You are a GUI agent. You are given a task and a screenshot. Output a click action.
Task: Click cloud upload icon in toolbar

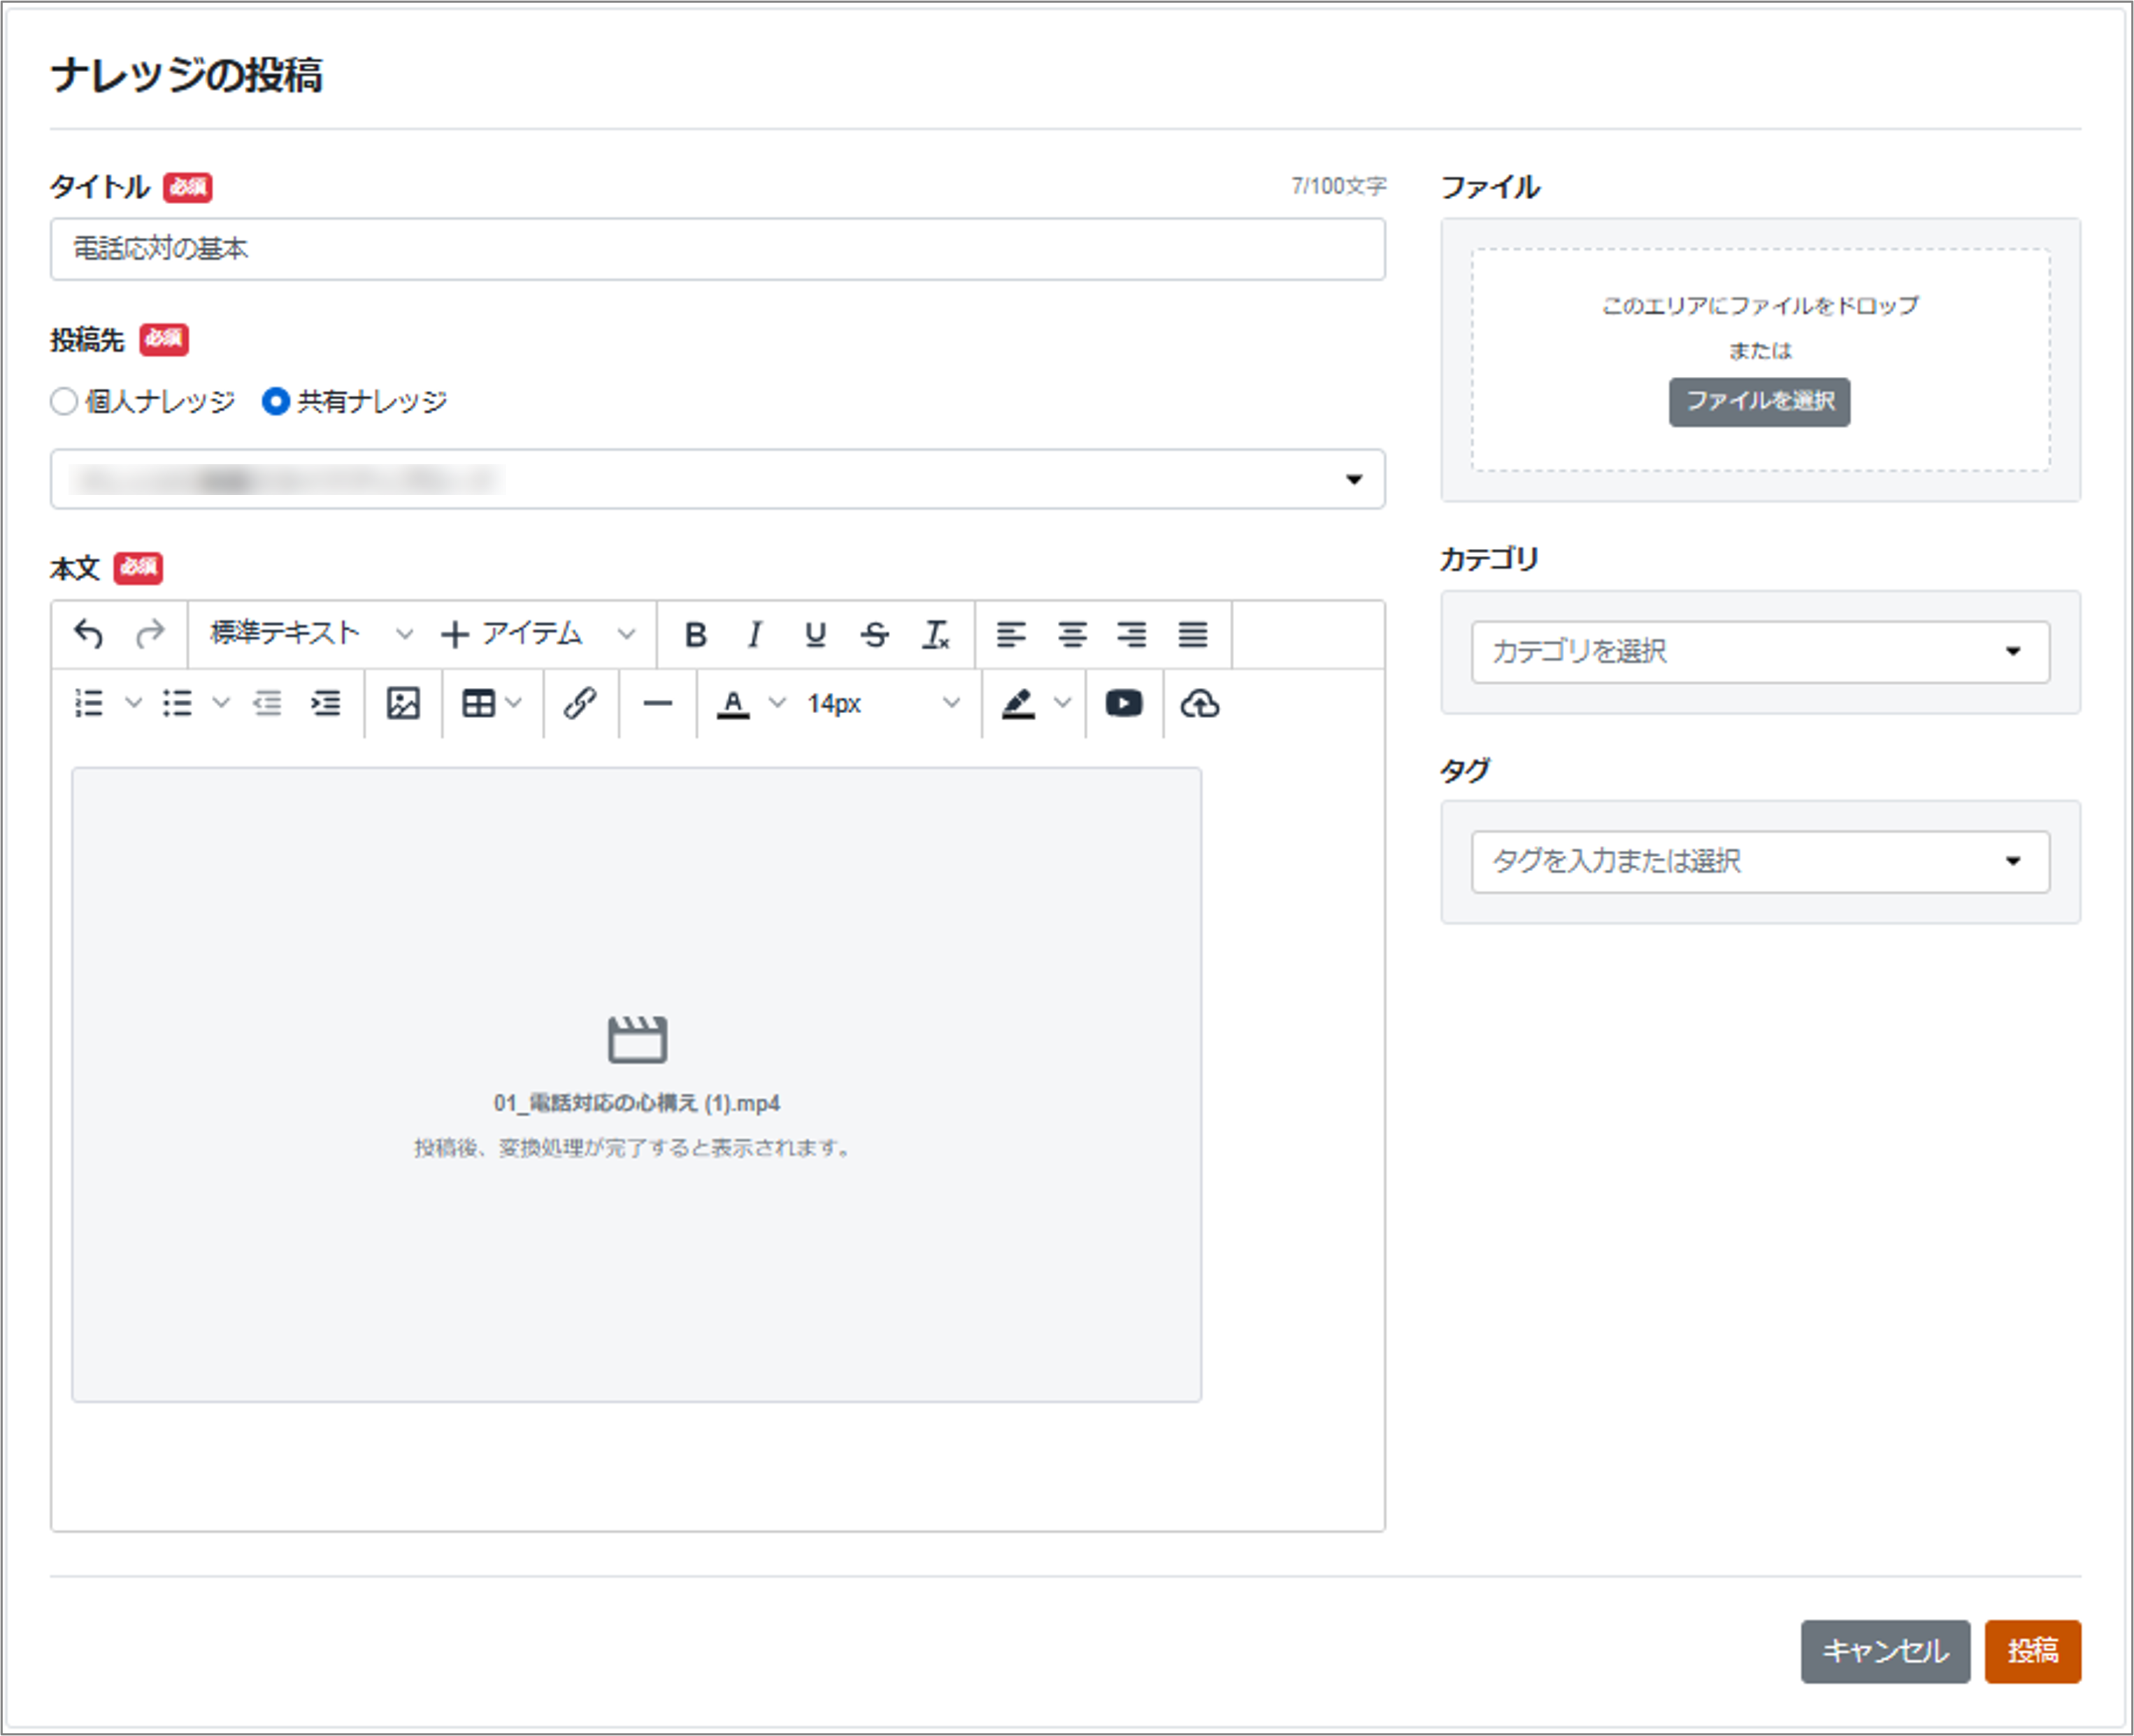point(1200,704)
